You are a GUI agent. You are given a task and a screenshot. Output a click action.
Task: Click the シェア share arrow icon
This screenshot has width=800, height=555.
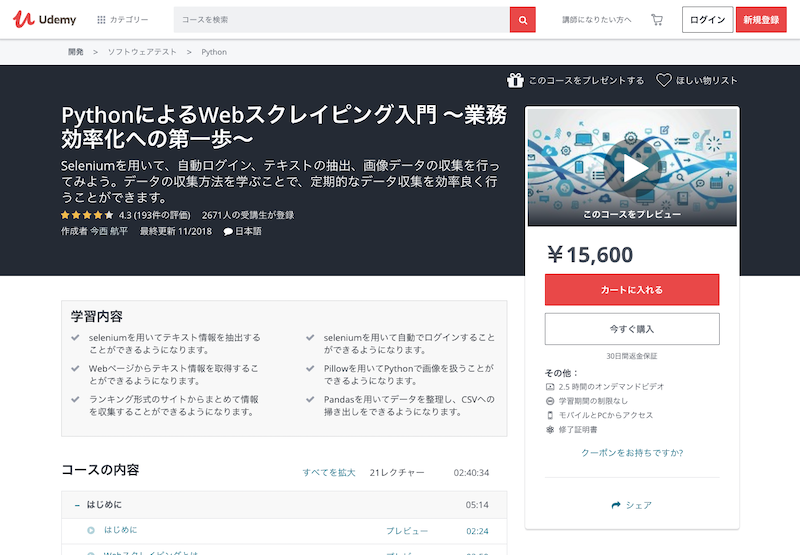616,505
